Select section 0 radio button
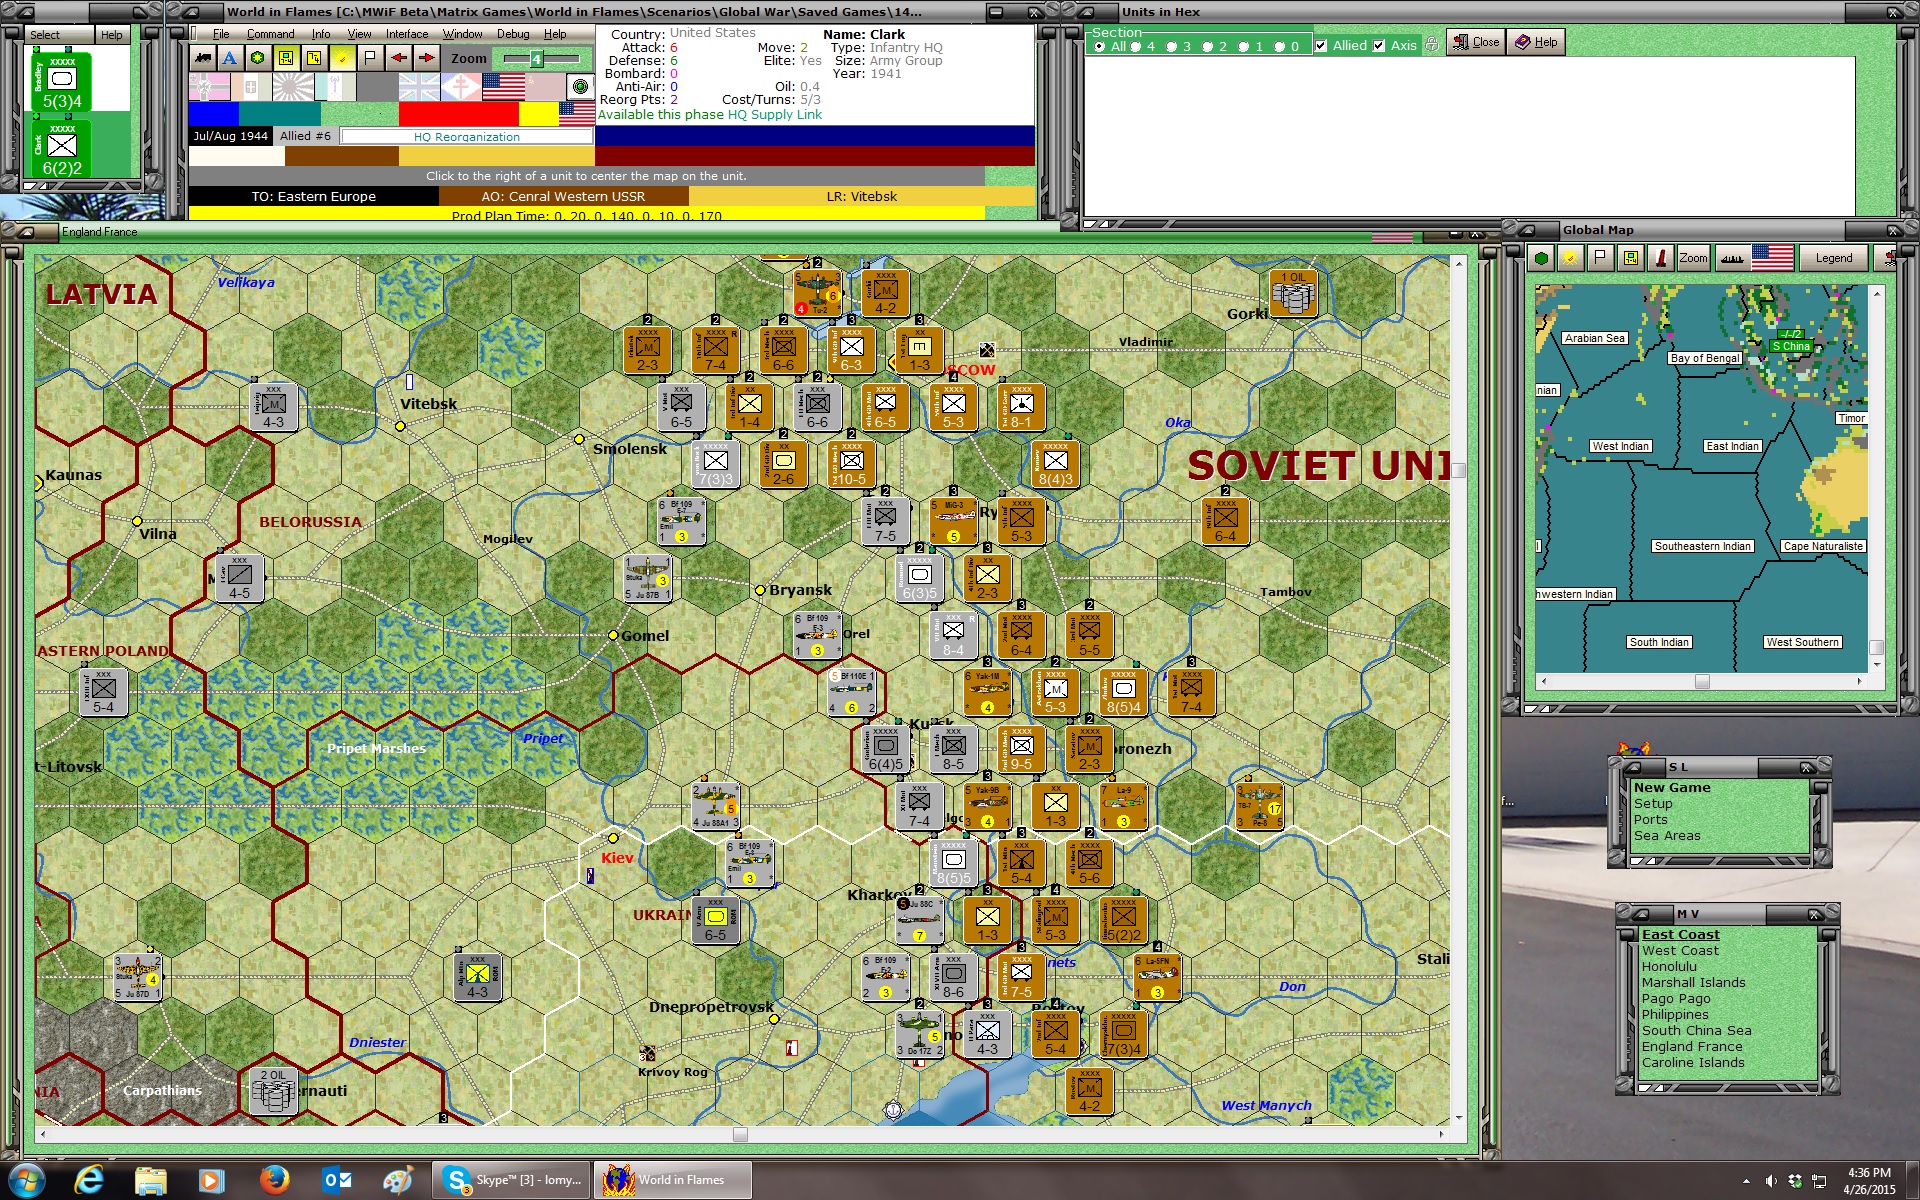The image size is (1920, 1200). click(x=1280, y=46)
